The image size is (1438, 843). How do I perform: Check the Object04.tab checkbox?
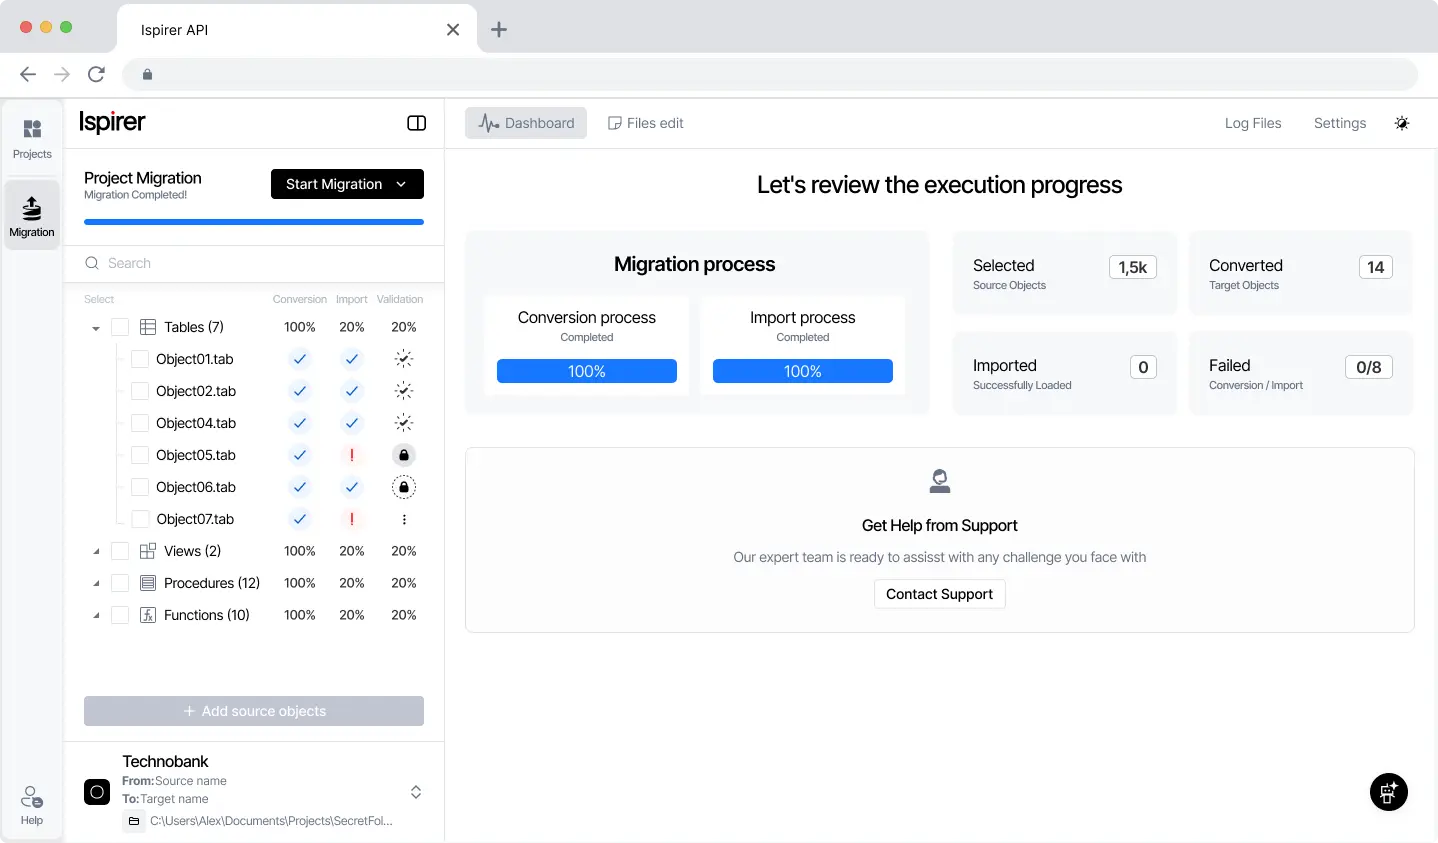(x=140, y=423)
